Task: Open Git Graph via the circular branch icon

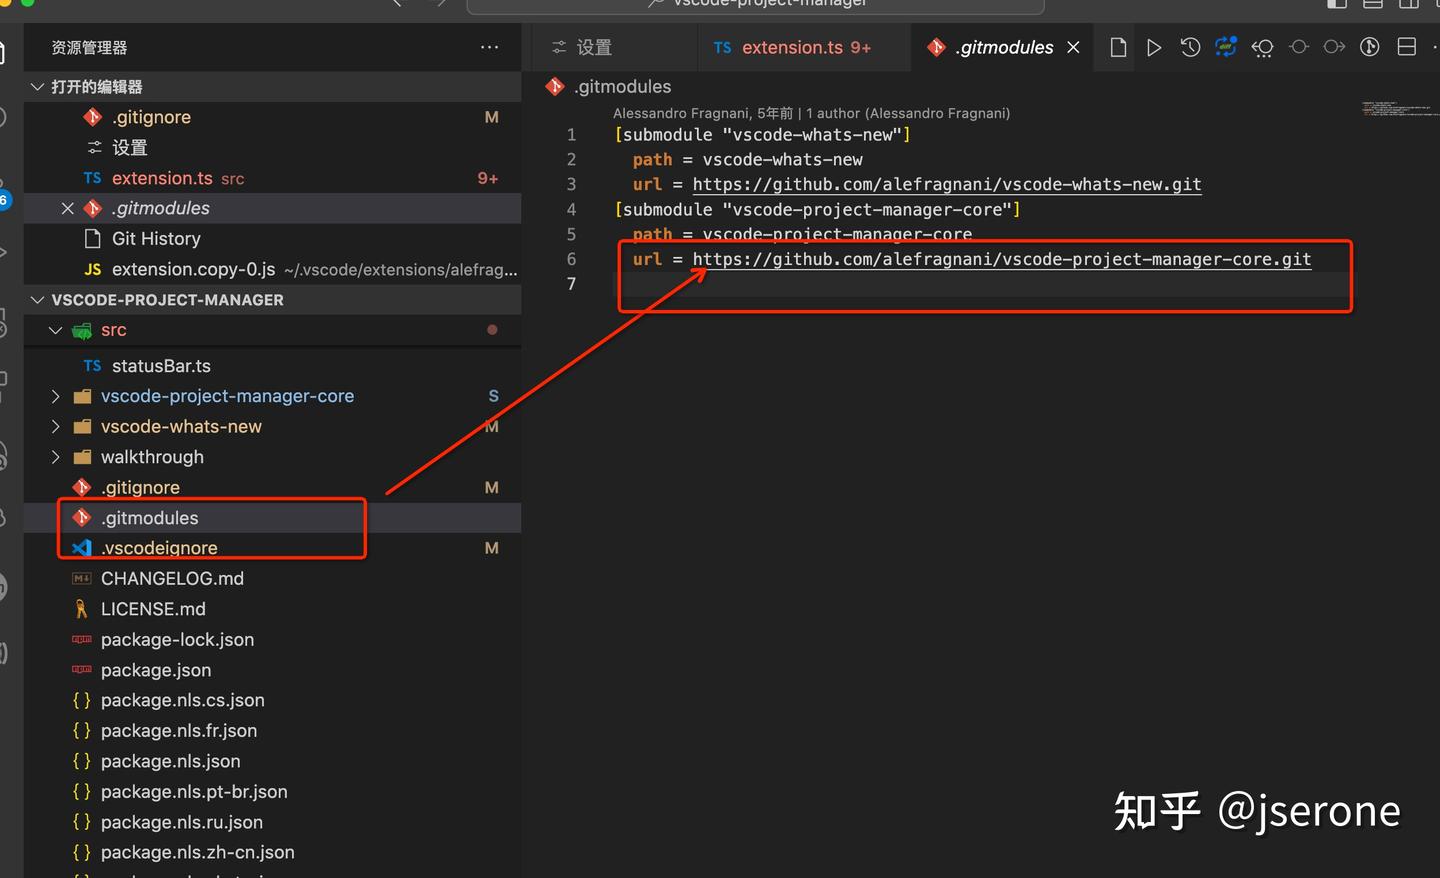Action: (x=1370, y=46)
